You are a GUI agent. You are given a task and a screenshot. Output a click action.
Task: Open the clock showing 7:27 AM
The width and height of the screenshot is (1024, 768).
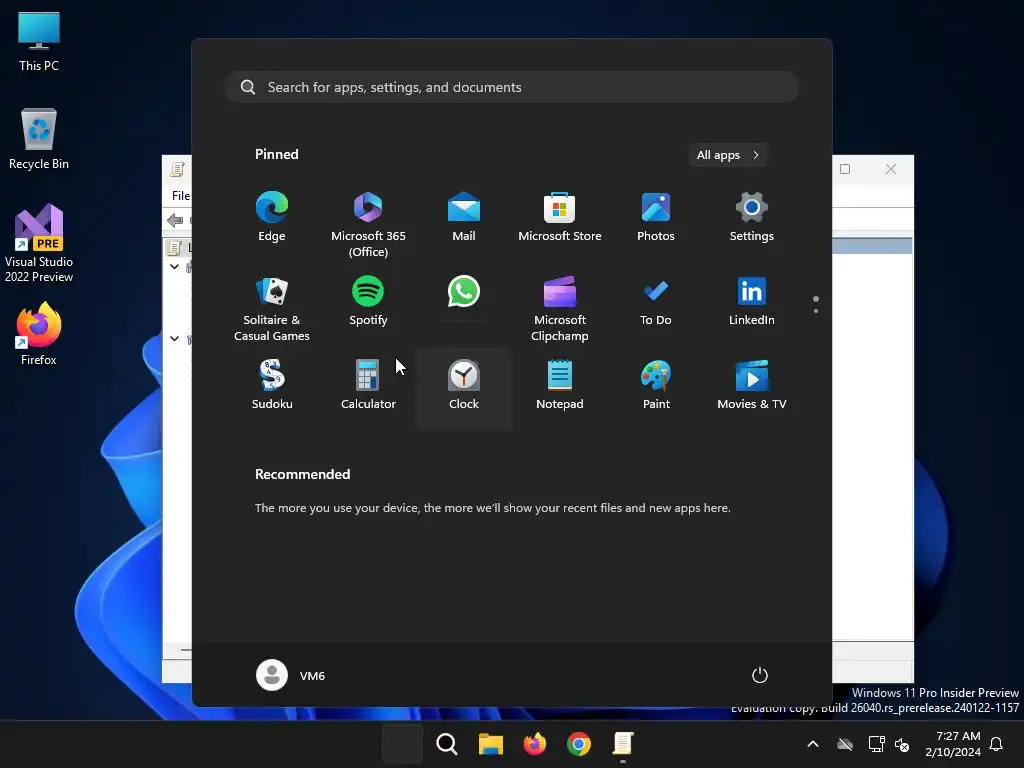click(953, 744)
